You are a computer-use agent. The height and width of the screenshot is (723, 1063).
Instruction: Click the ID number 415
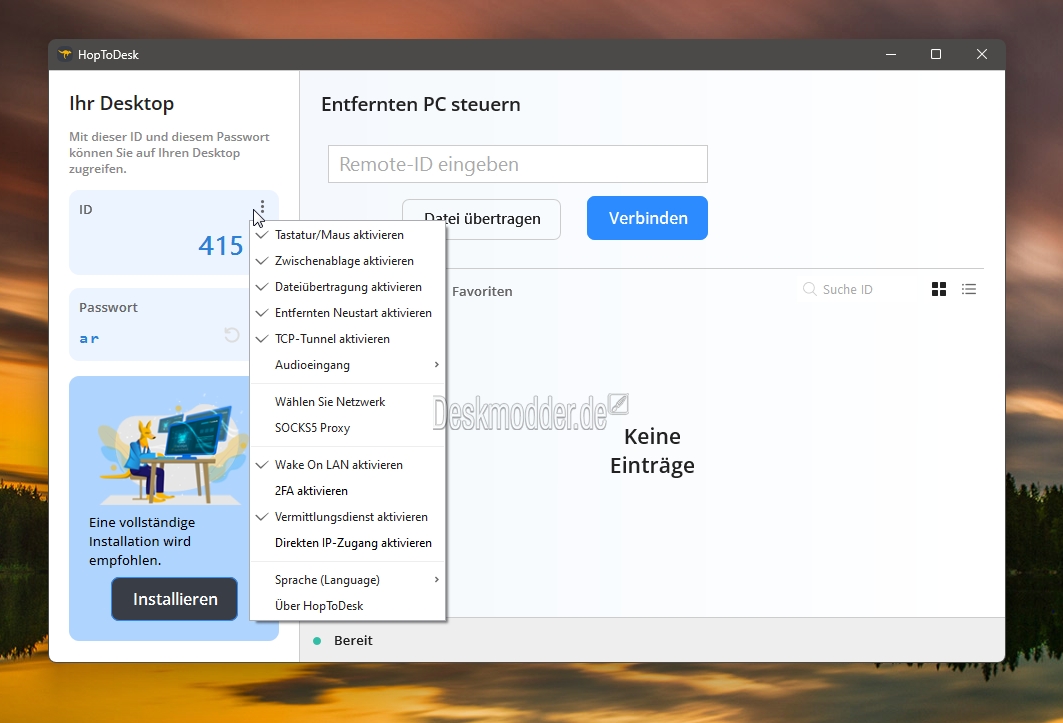tap(220, 246)
